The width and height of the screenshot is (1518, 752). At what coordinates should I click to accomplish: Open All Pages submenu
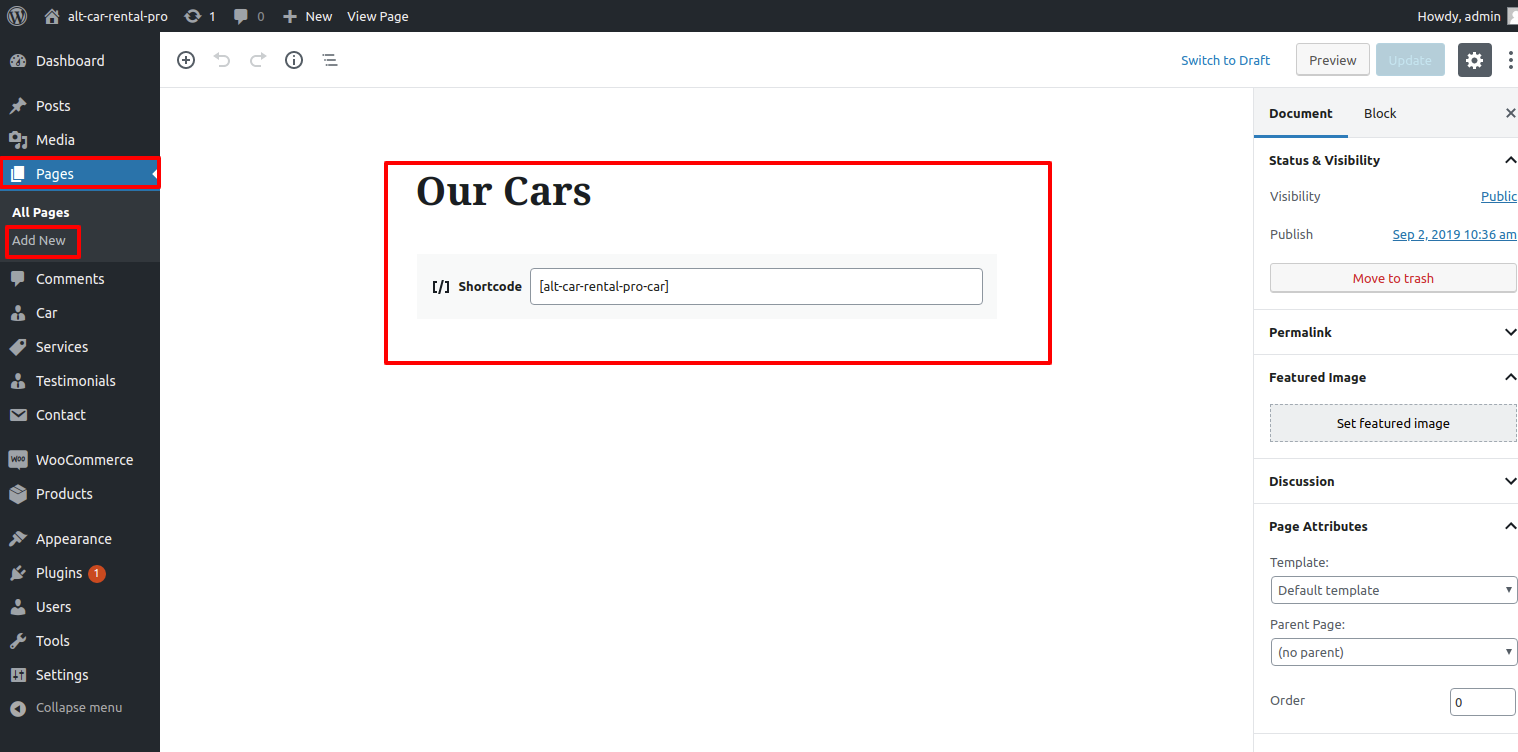tap(41, 212)
